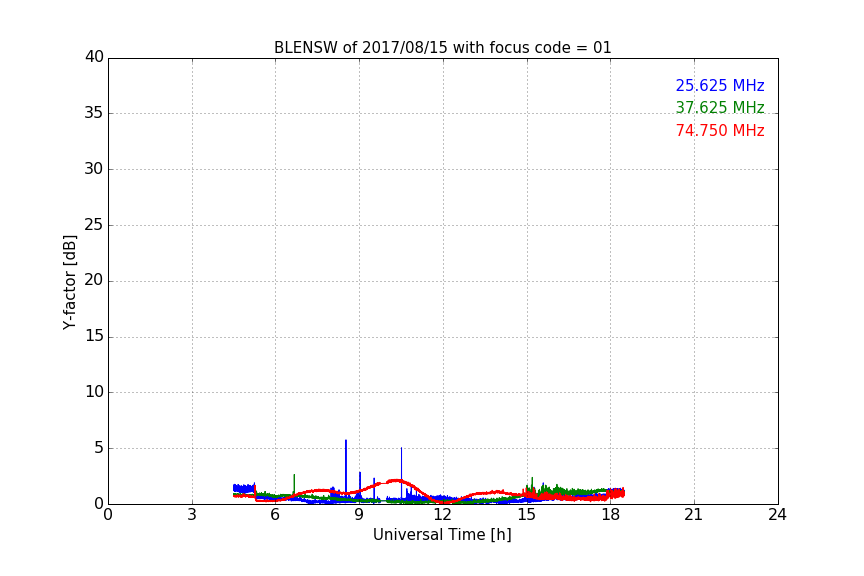Click the y-axis tick label 10
This screenshot has width=864, height=576.
94,392
